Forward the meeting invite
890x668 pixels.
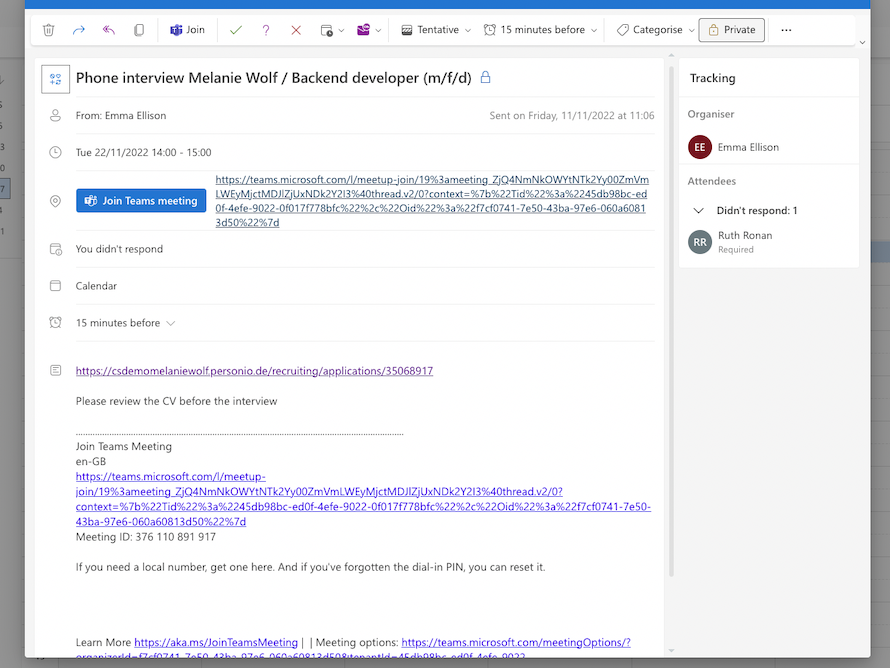tap(79, 30)
